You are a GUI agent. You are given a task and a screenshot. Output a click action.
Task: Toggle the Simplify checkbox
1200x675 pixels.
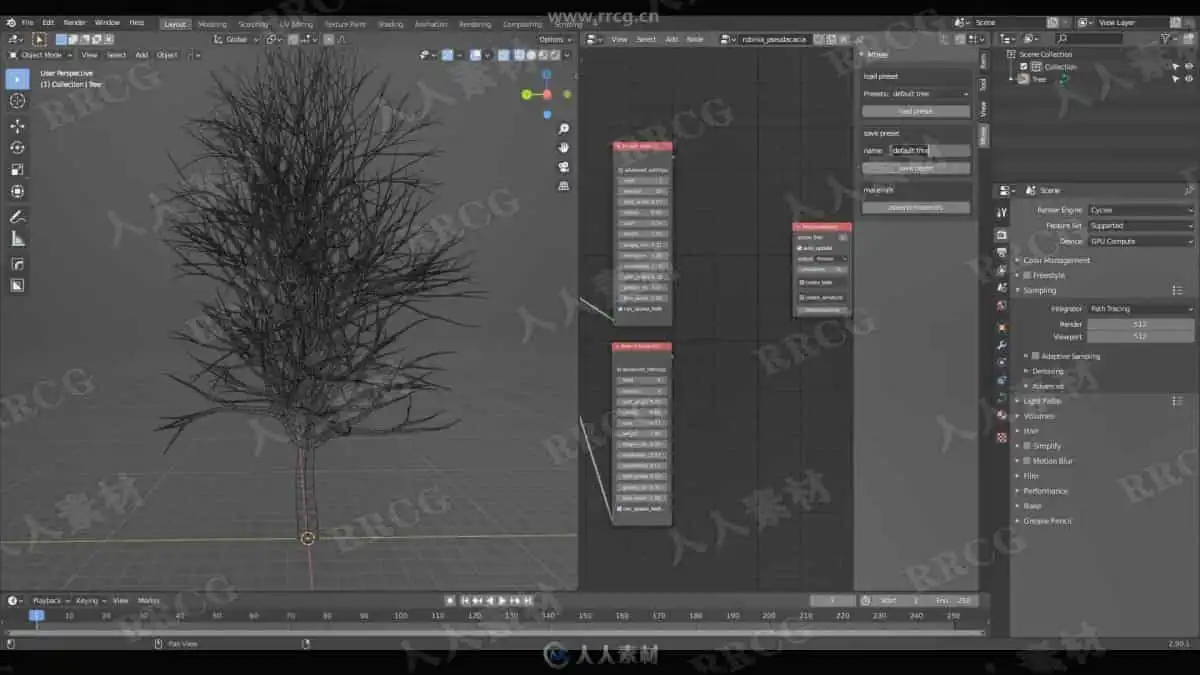1026,446
